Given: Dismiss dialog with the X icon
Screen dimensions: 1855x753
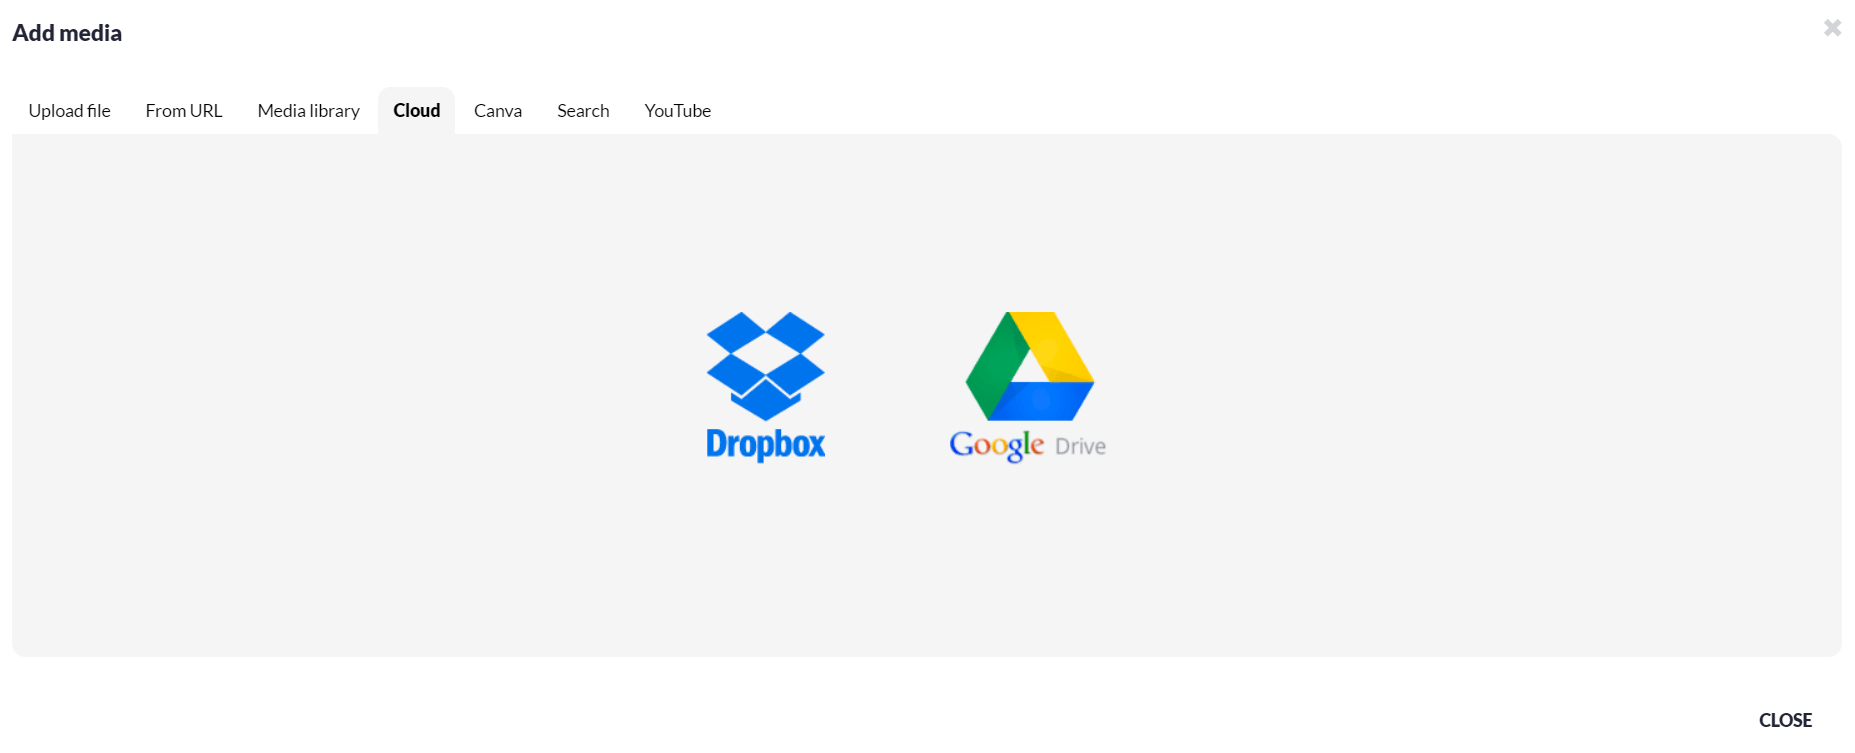Looking at the screenshot, I should 1832,28.
